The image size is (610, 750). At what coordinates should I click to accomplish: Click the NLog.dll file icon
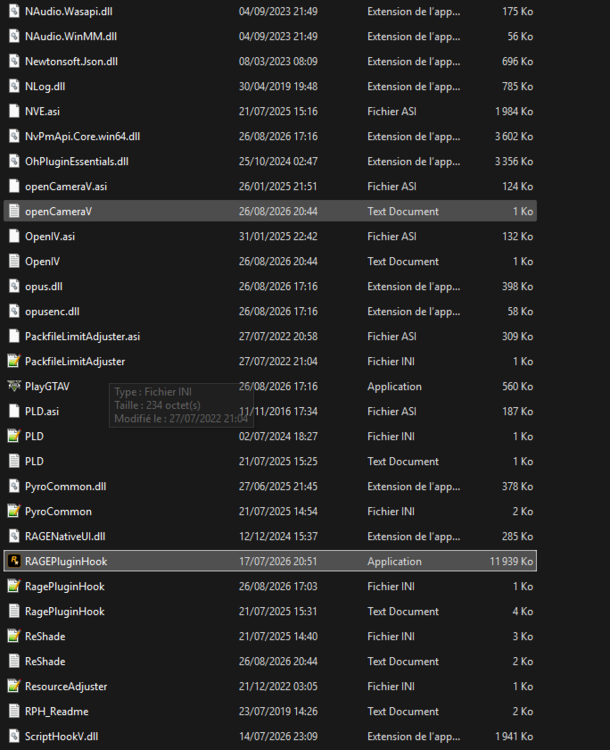14,86
